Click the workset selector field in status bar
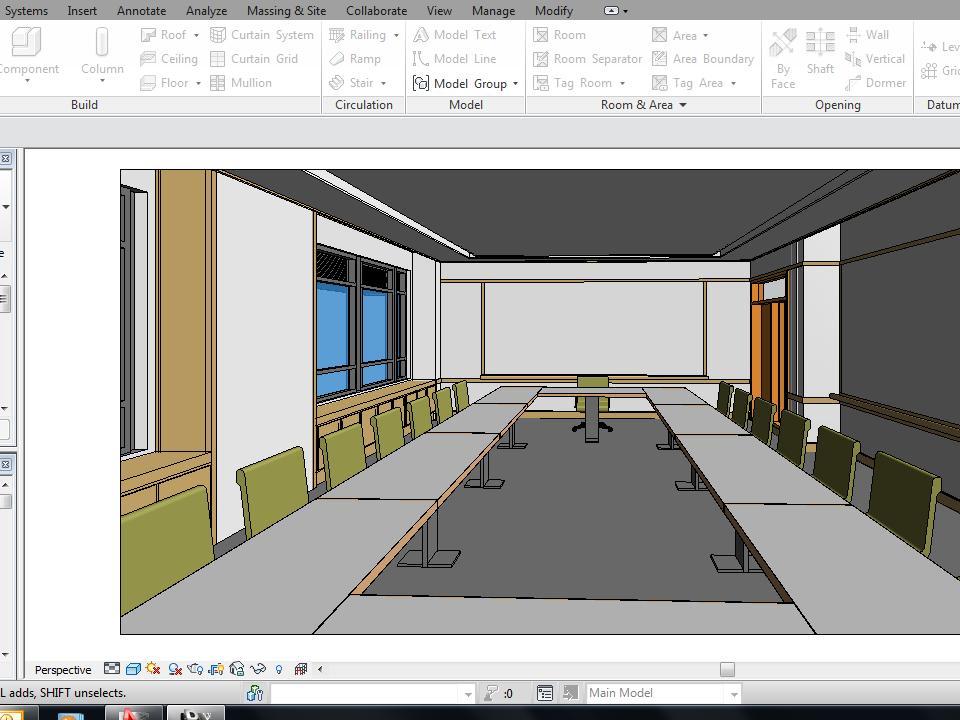 point(371,693)
